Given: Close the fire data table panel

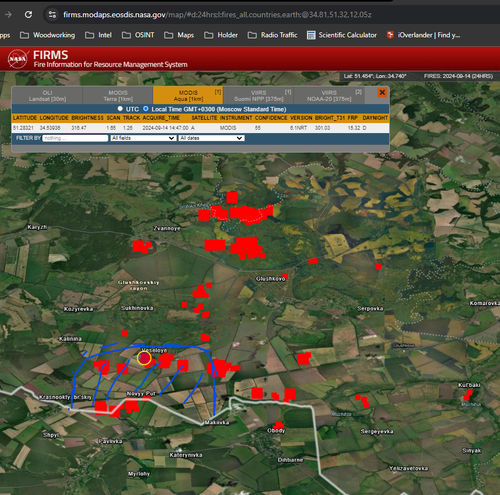Looking at the screenshot, I should (382, 92).
